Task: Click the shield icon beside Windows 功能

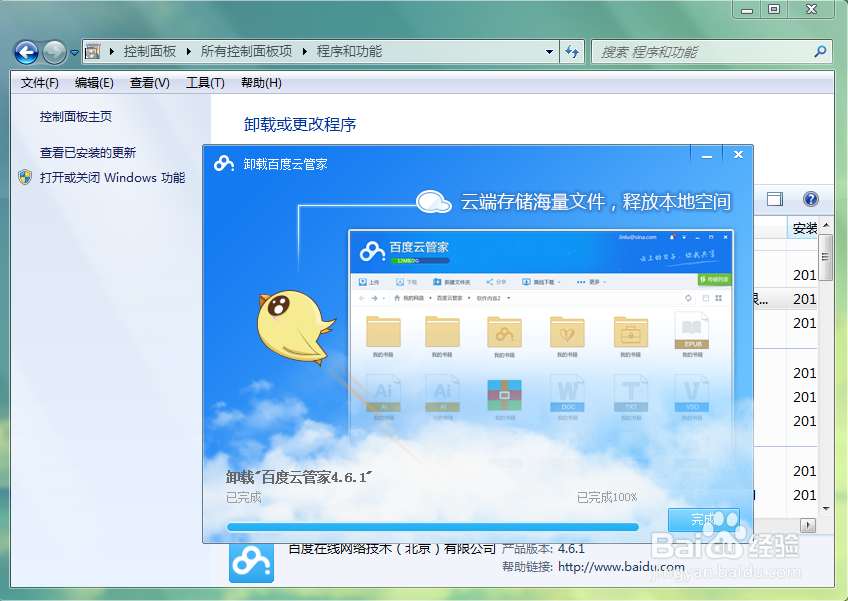Action: pyautogui.click(x=25, y=177)
